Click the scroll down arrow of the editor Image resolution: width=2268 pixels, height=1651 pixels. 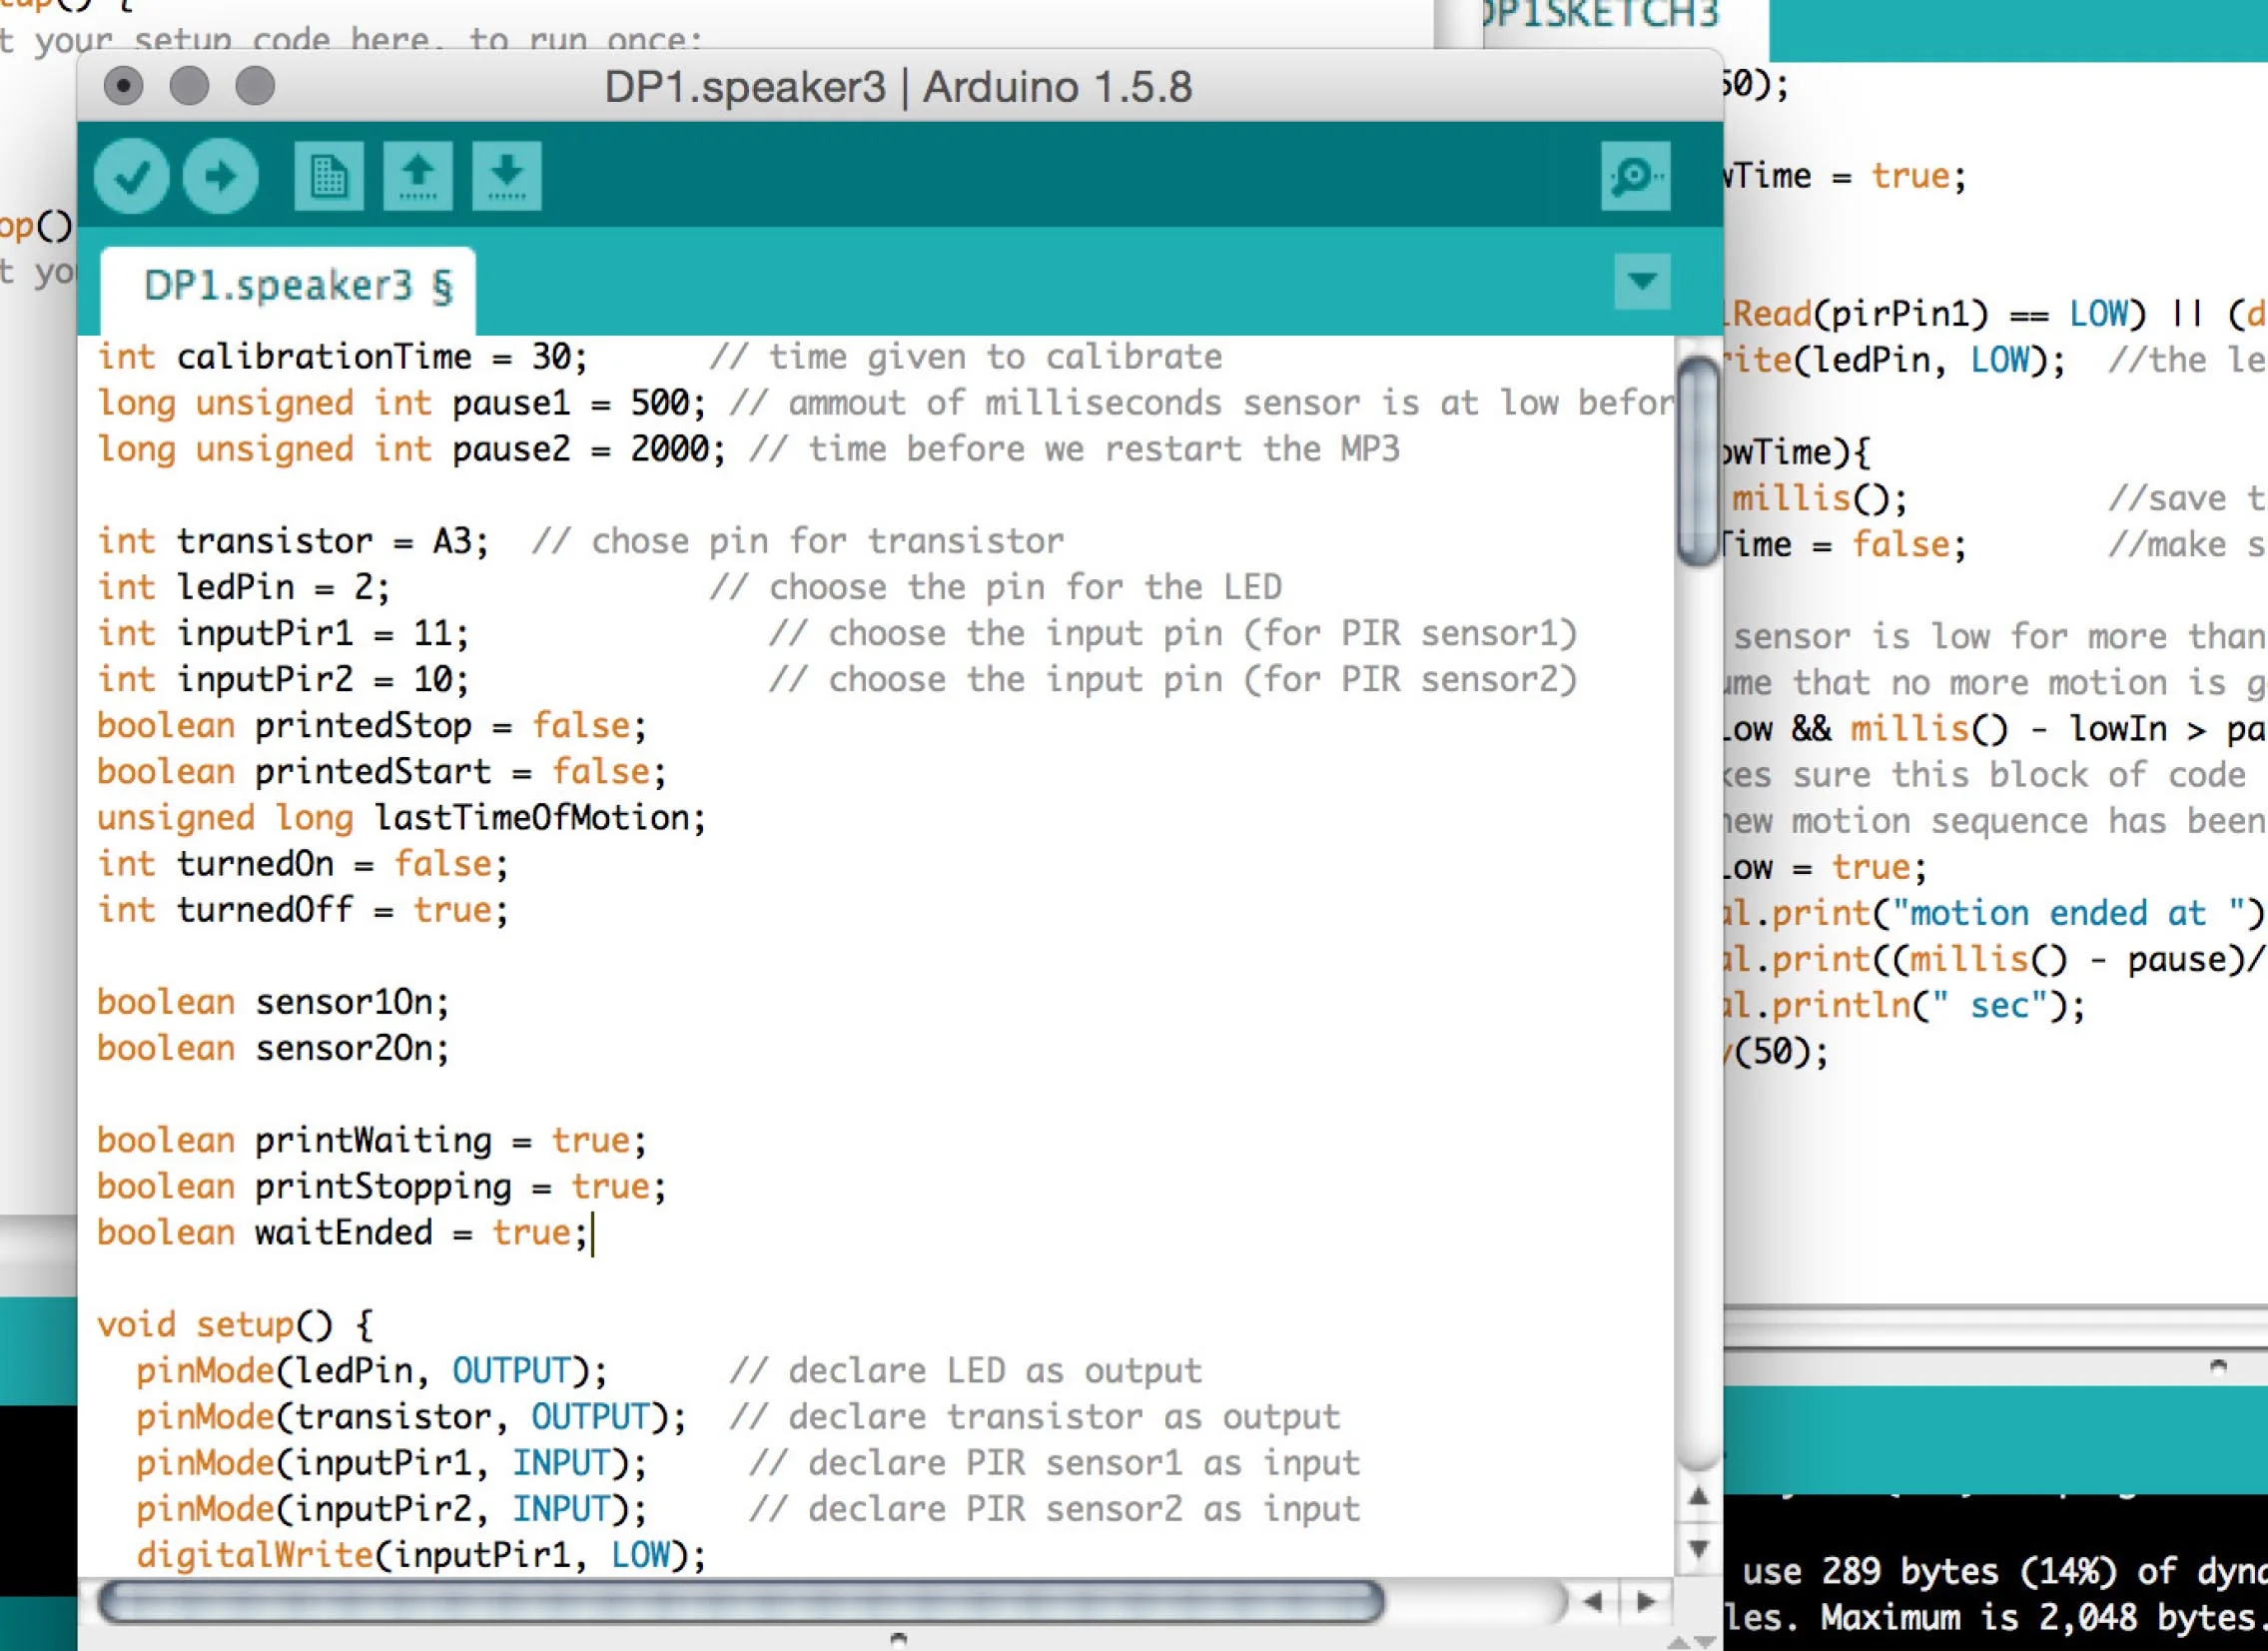tap(1698, 1549)
